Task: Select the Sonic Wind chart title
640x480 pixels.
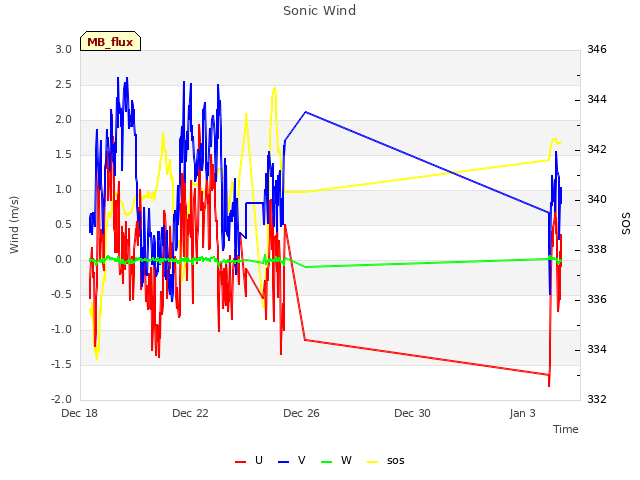Action: pos(319,10)
